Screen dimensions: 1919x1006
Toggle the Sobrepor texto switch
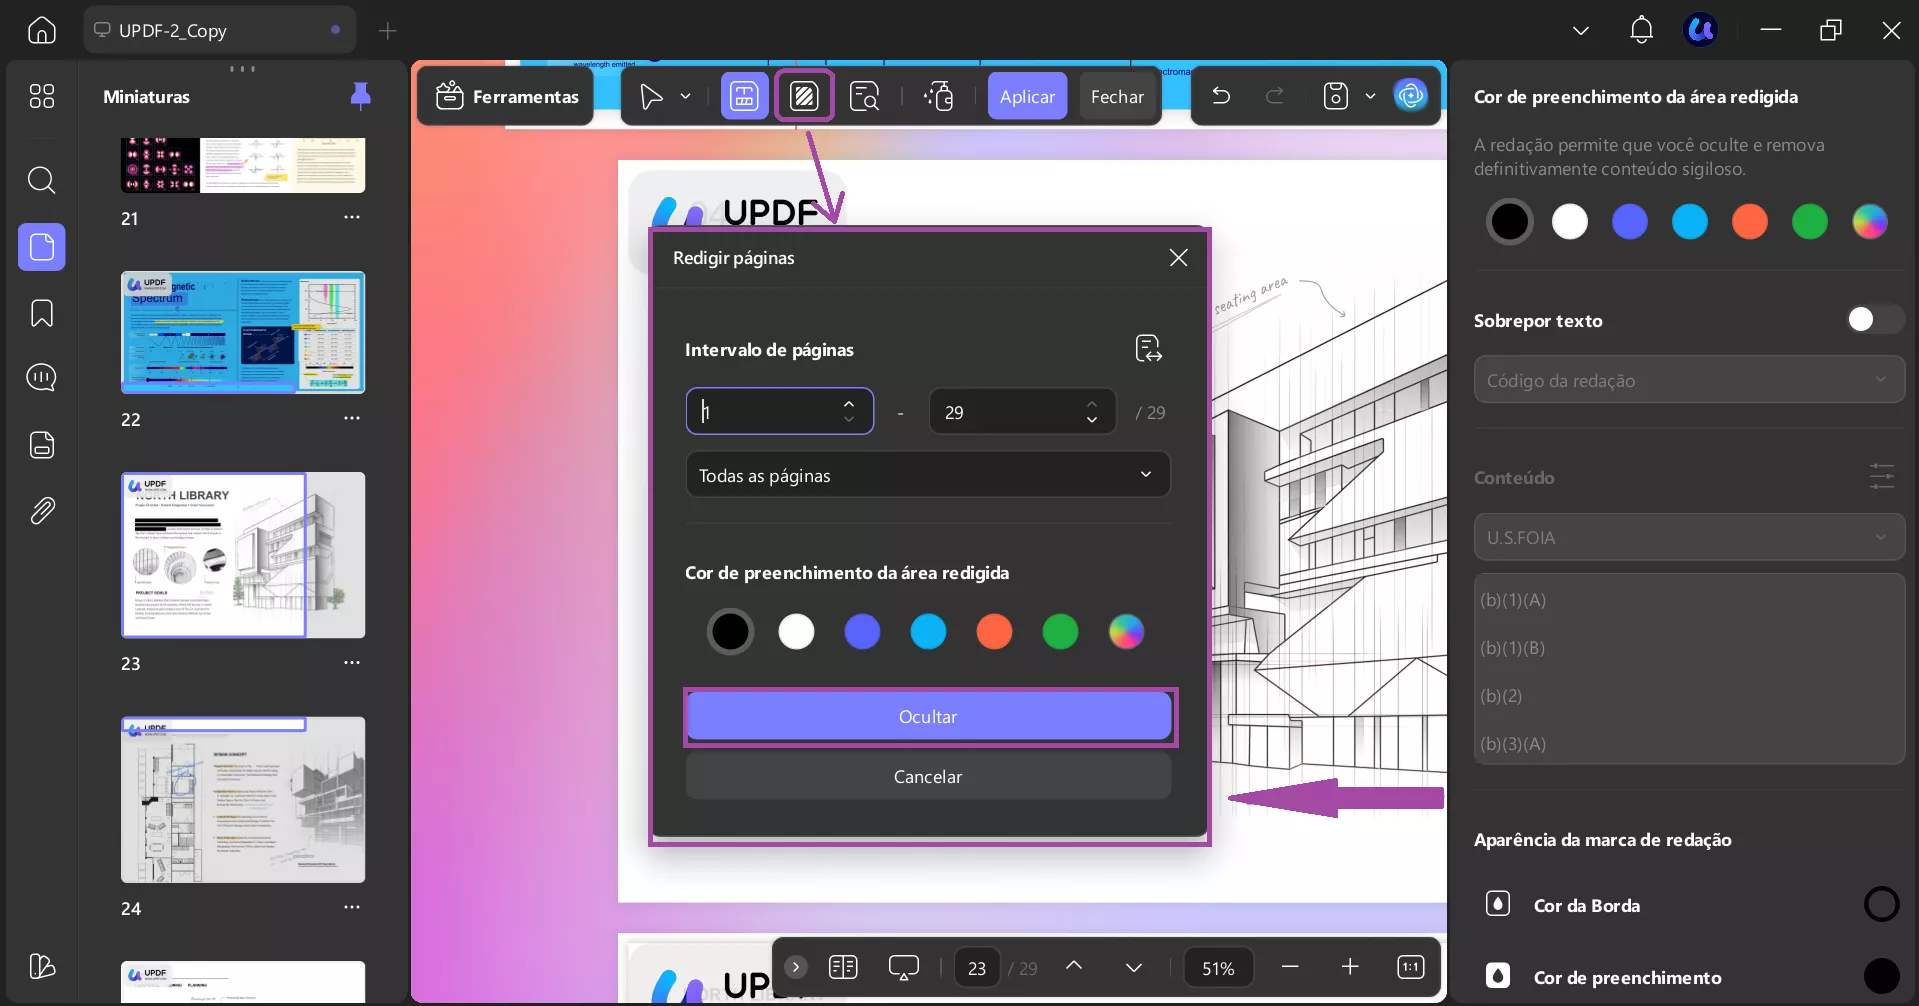click(x=1875, y=320)
